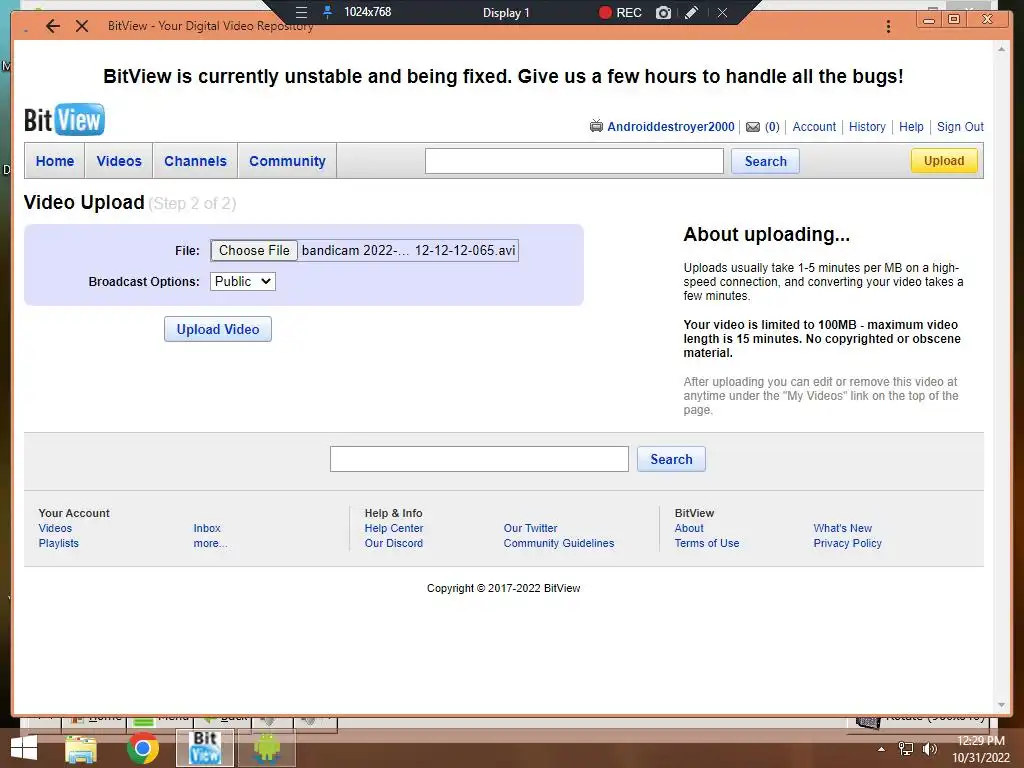Screen dimensions: 1024x768
Task: Open the Home tab
Action: tap(55, 161)
